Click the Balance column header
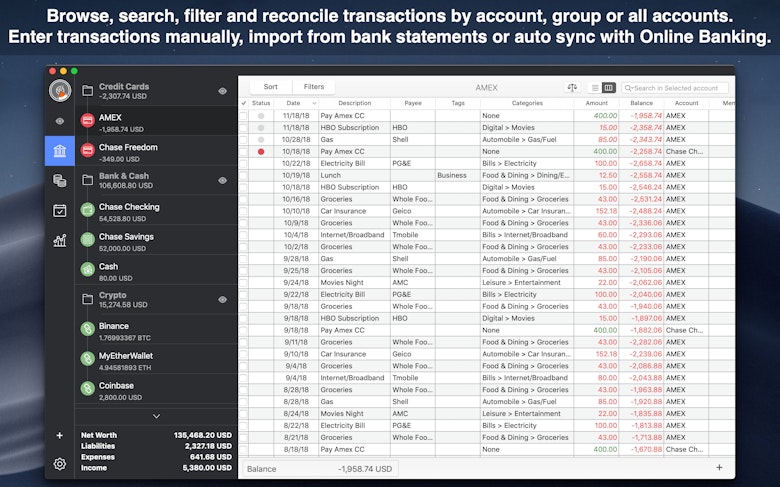780x487 pixels. (641, 103)
